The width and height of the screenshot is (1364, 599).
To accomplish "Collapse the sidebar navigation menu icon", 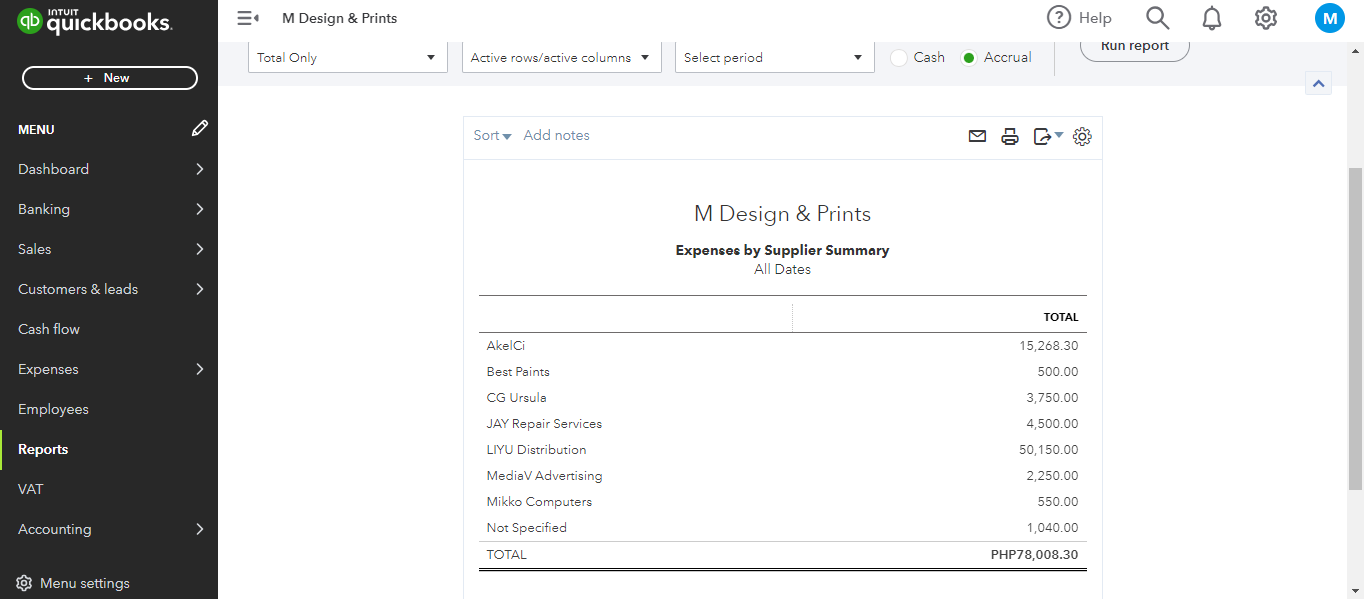I will tap(247, 18).
